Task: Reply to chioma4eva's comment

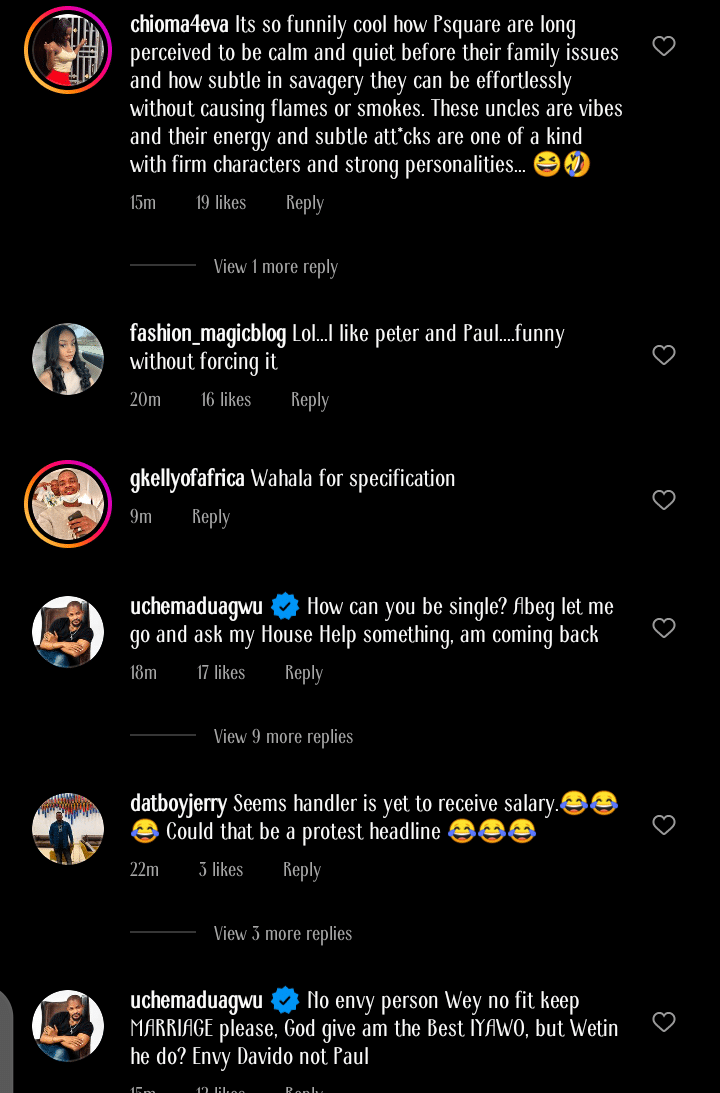Action: [304, 203]
